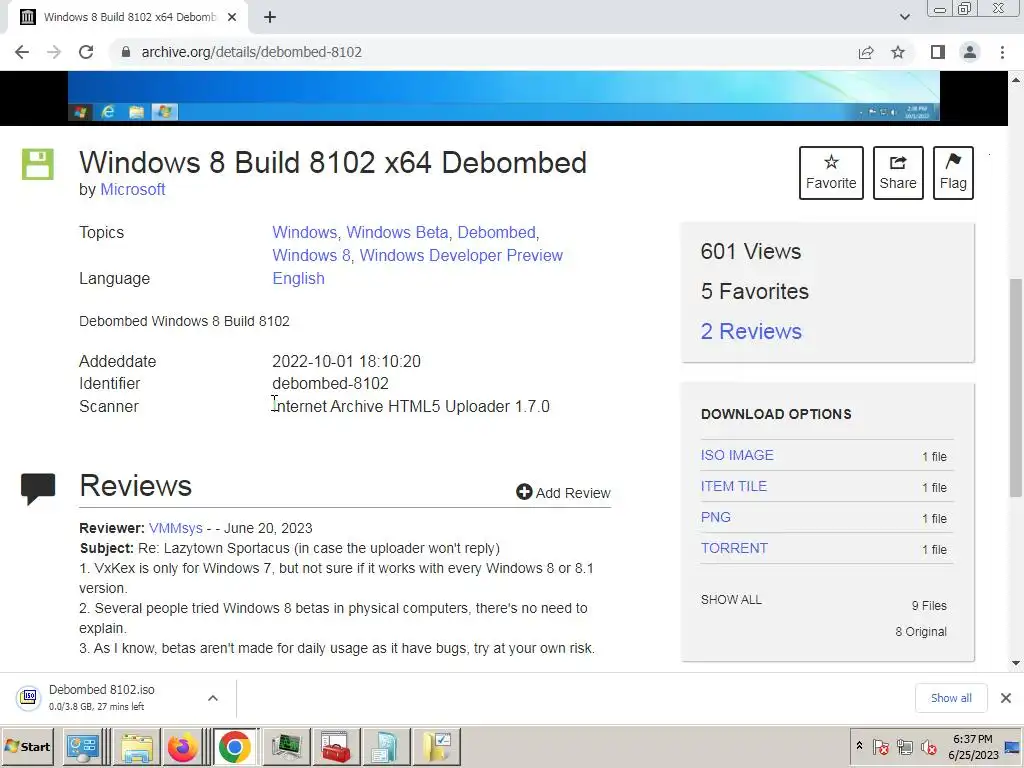The width and height of the screenshot is (1024, 768).
Task: Click the site lock icon in address bar
Action: point(126,52)
